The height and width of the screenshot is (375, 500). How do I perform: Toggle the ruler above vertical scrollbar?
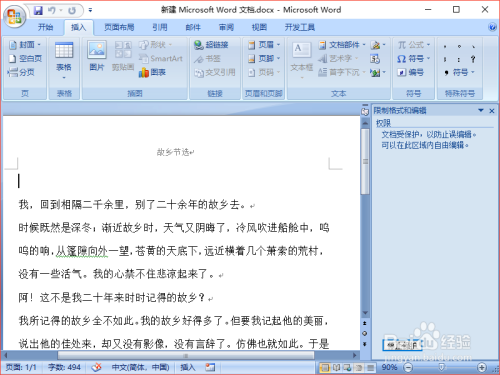point(365,111)
